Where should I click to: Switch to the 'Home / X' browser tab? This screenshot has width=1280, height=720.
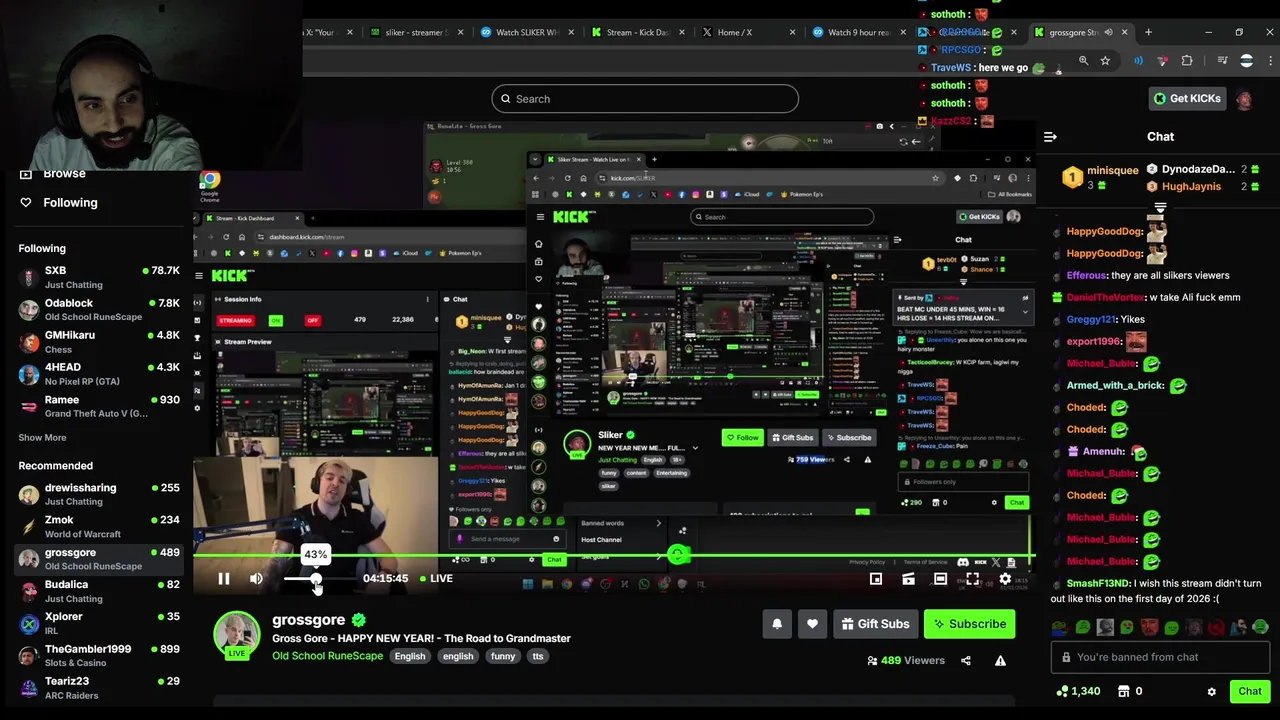click(x=746, y=33)
